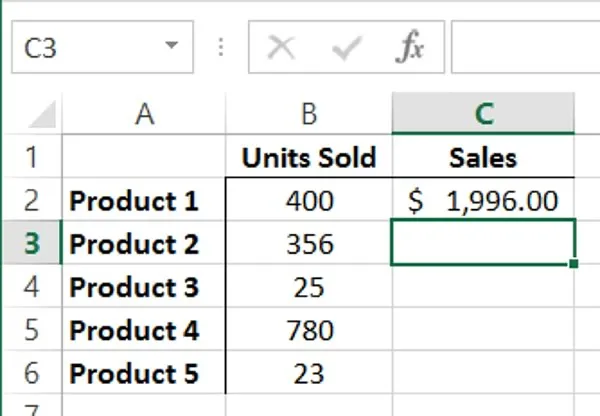Click inside the Name Box showing C3

coord(80,48)
